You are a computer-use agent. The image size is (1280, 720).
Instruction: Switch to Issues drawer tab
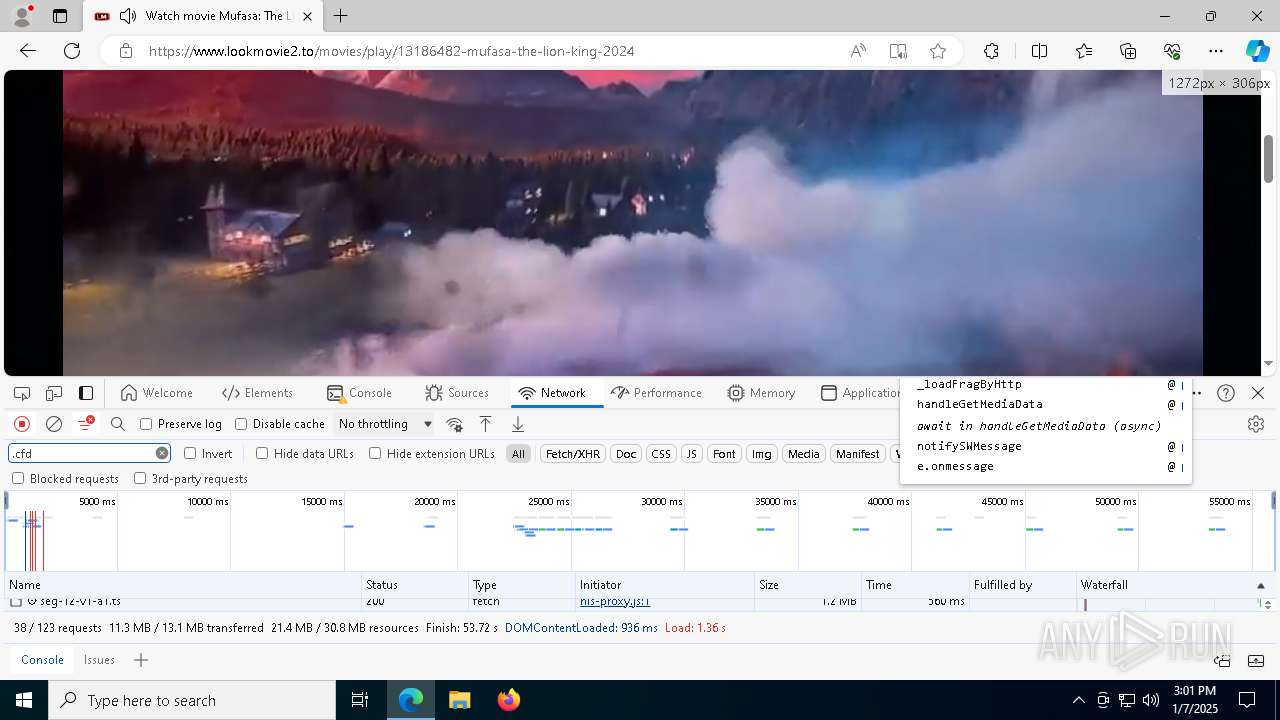point(99,660)
